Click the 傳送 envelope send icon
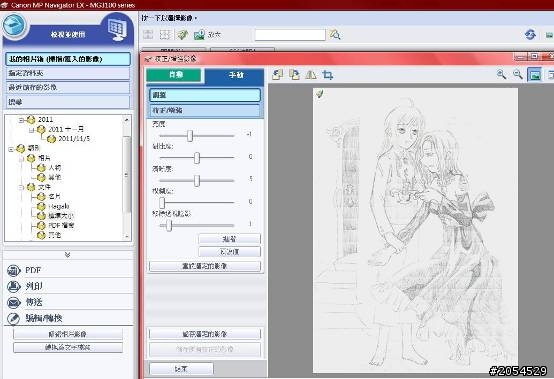This screenshot has height=379, width=554. pos(13,302)
